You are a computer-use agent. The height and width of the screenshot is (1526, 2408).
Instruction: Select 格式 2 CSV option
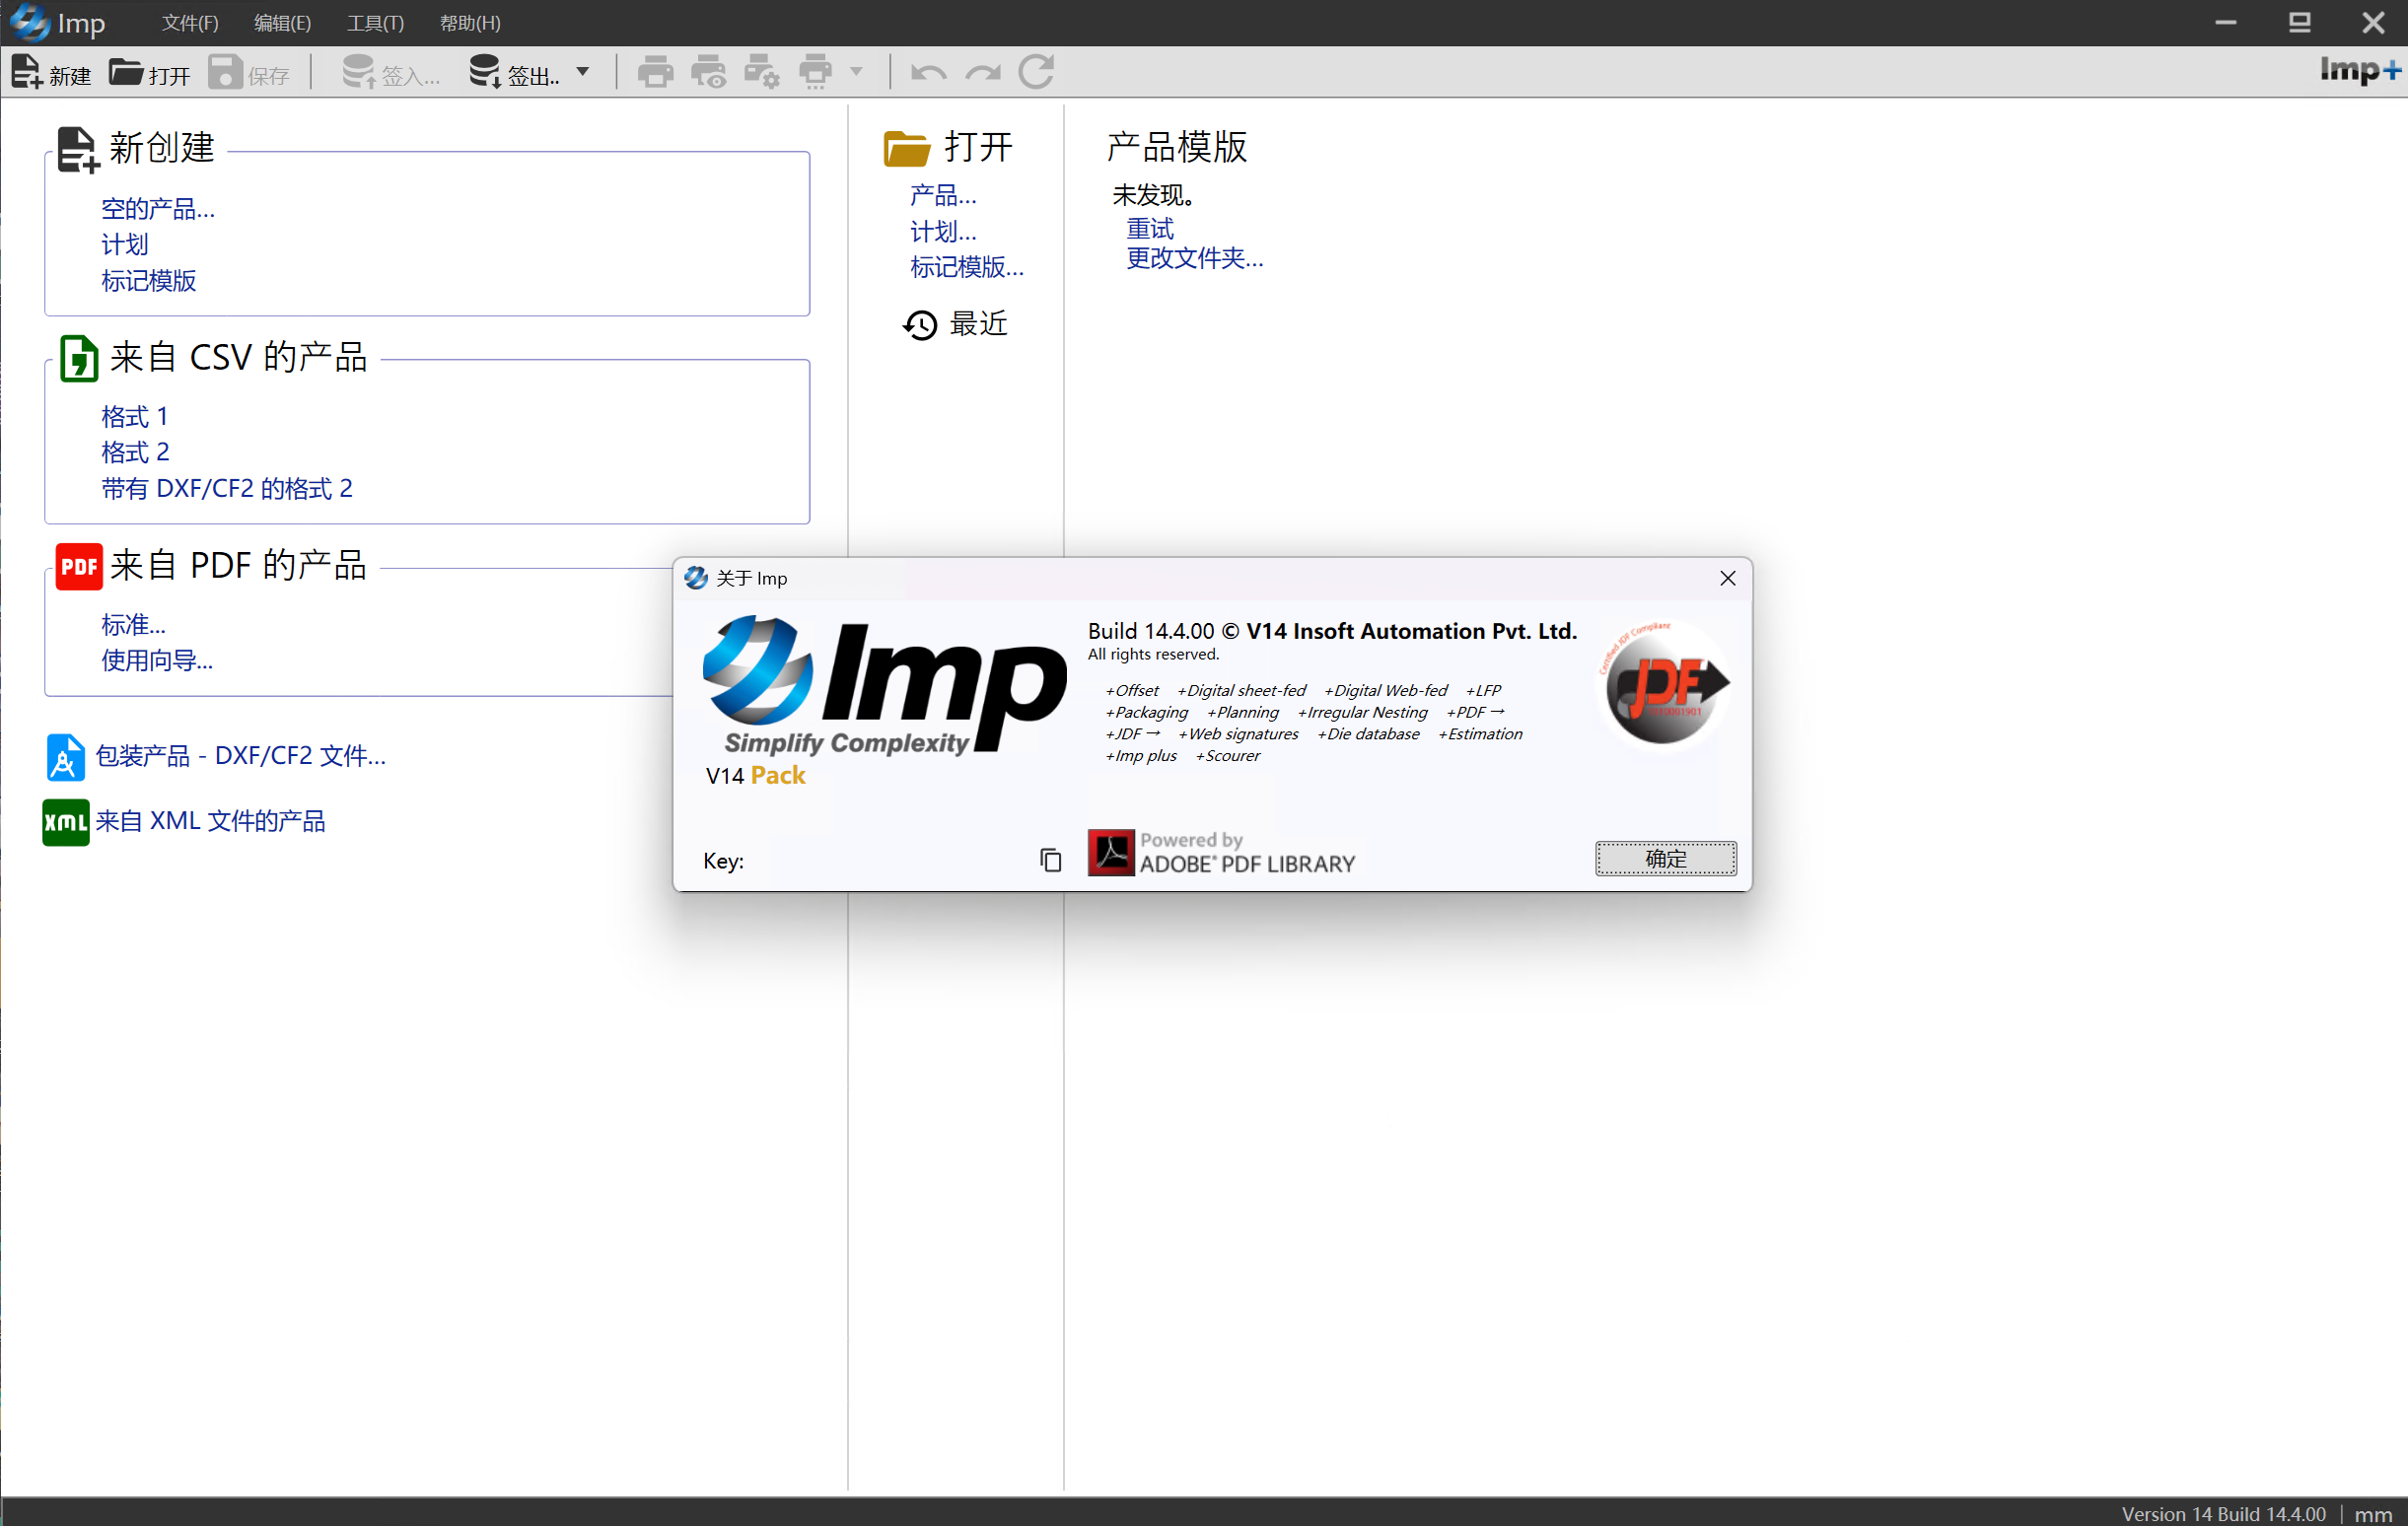click(135, 453)
